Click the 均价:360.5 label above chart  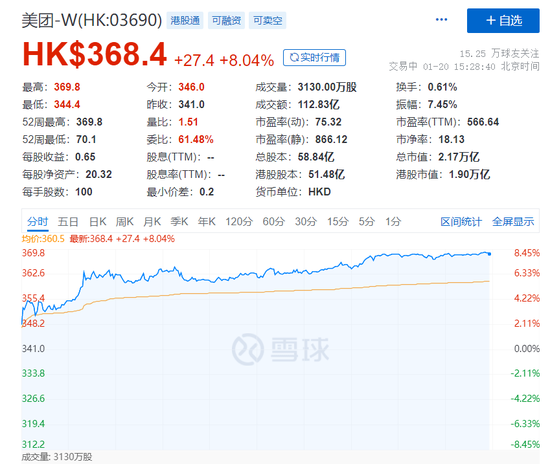43,239
